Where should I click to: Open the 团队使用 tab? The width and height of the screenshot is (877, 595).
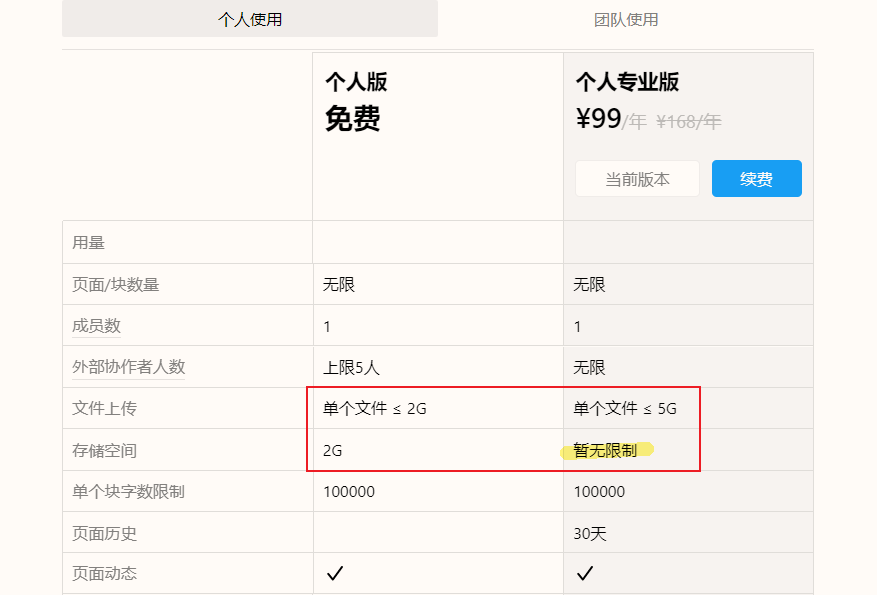(626, 19)
